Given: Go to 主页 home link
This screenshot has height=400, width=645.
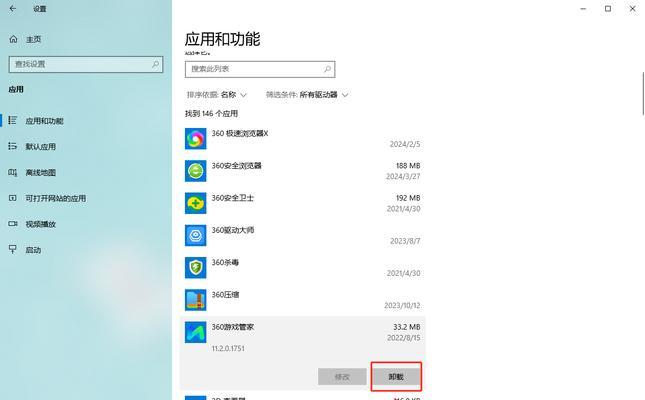Looking at the screenshot, I should tap(33, 40).
